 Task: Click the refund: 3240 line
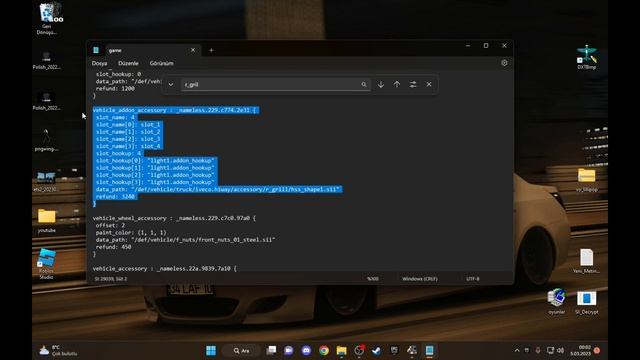pyautogui.click(x=116, y=197)
